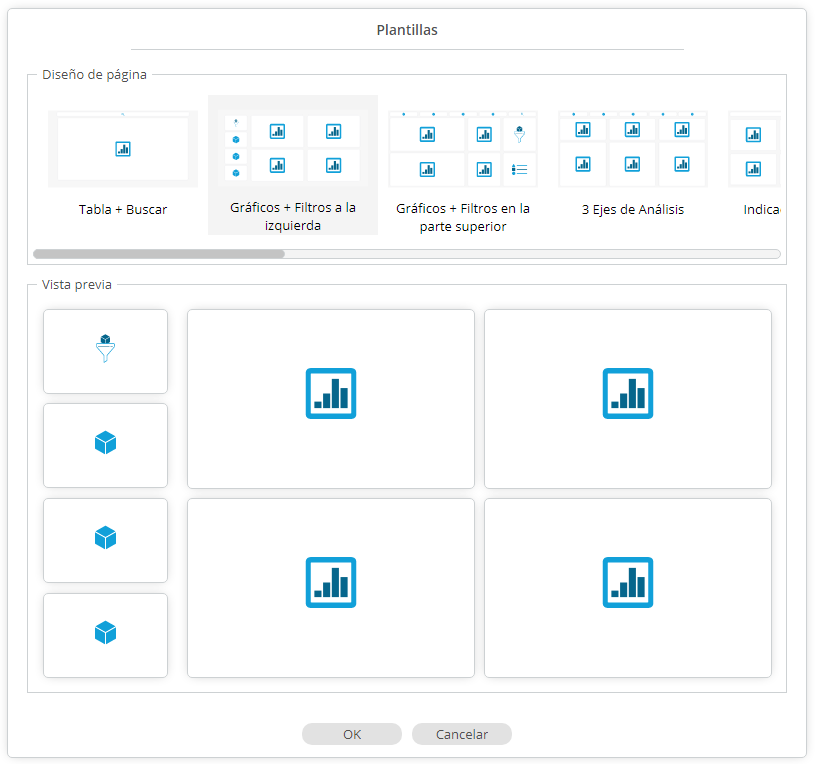This screenshot has height=764, width=816.
Task: Choose Gráficos + Filtros en la parte superior thumbnail
Action: pyautogui.click(x=463, y=149)
